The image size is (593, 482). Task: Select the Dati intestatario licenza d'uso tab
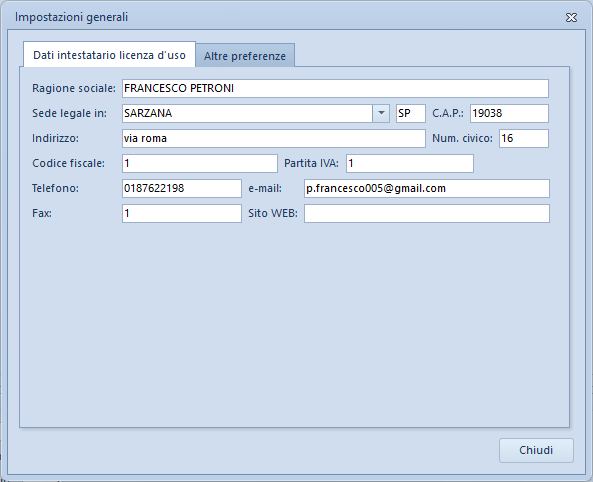[109, 54]
